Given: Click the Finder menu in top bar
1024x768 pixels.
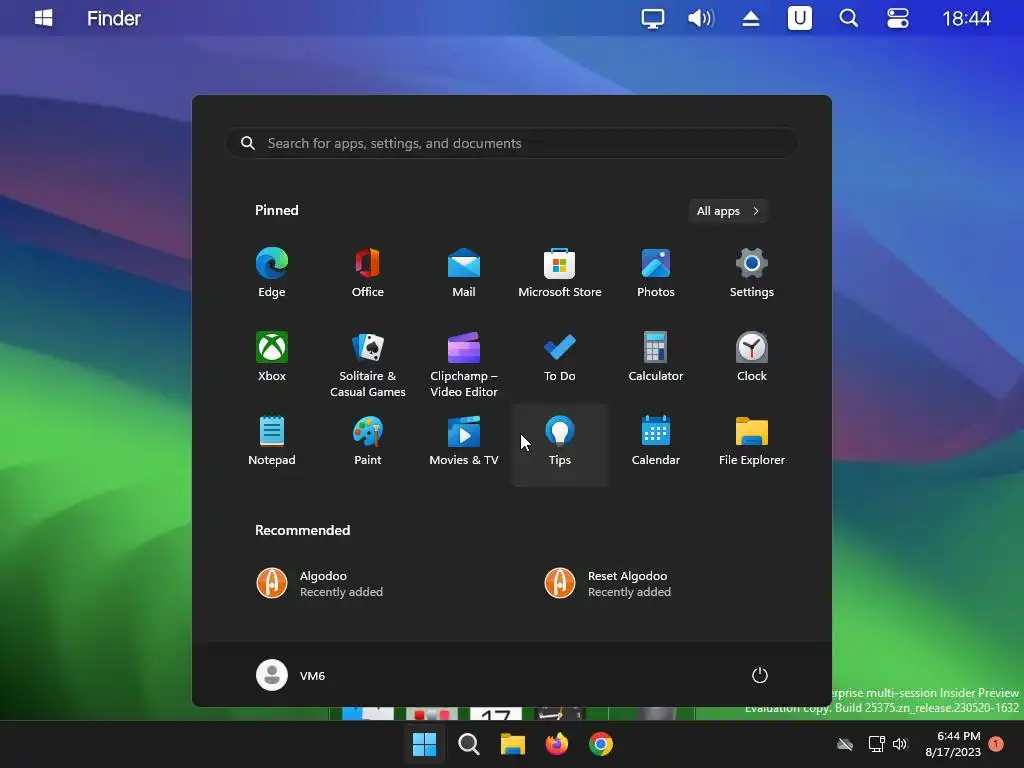Looking at the screenshot, I should [x=114, y=18].
